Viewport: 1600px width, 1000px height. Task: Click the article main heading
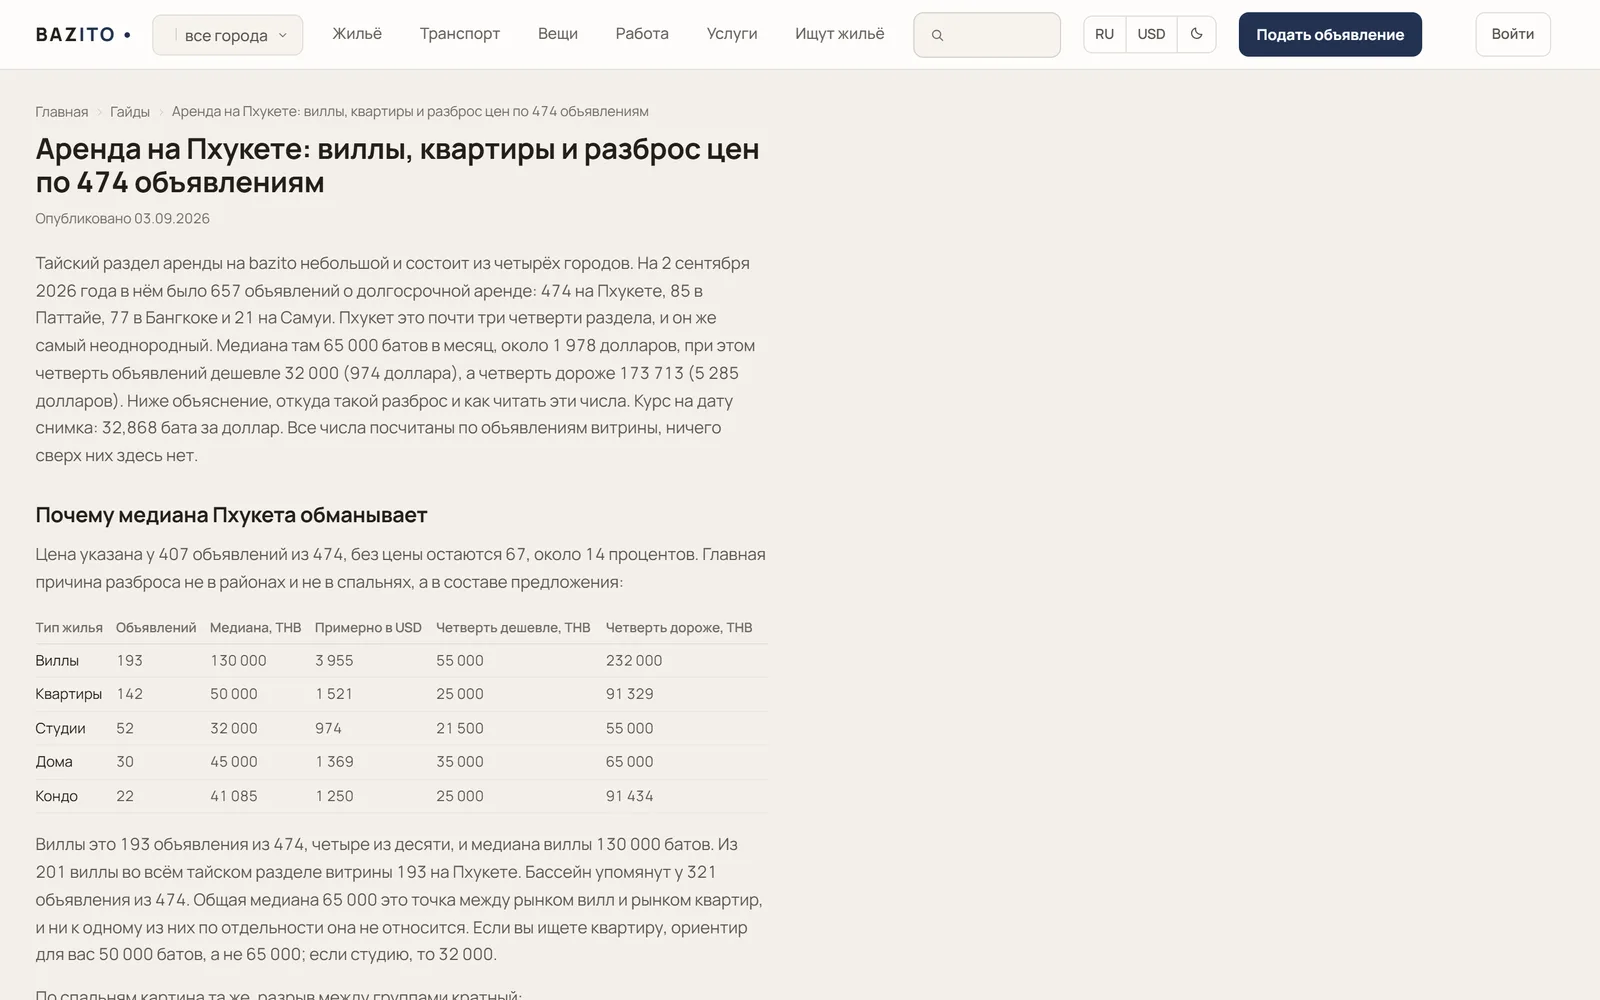(x=397, y=165)
